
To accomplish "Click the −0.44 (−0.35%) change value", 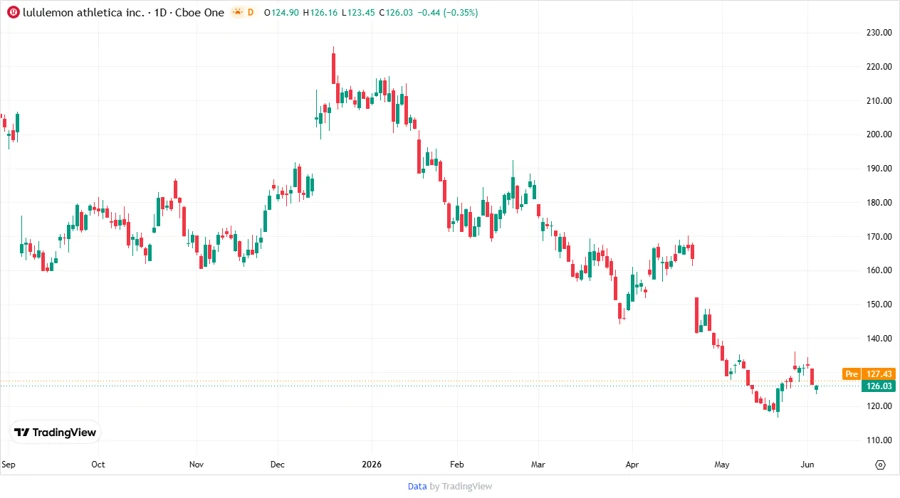I will [x=448, y=12].
